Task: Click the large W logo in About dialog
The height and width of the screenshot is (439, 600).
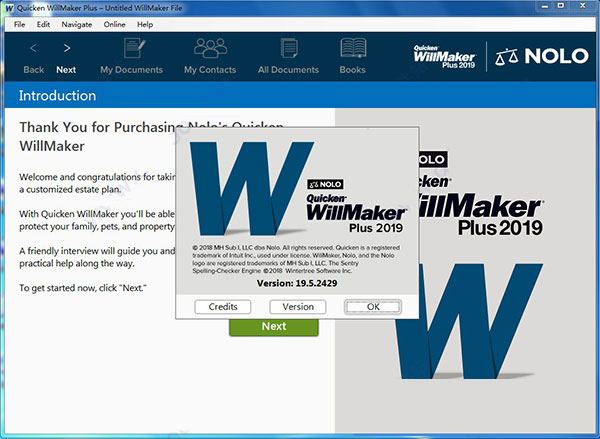Action: 251,188
